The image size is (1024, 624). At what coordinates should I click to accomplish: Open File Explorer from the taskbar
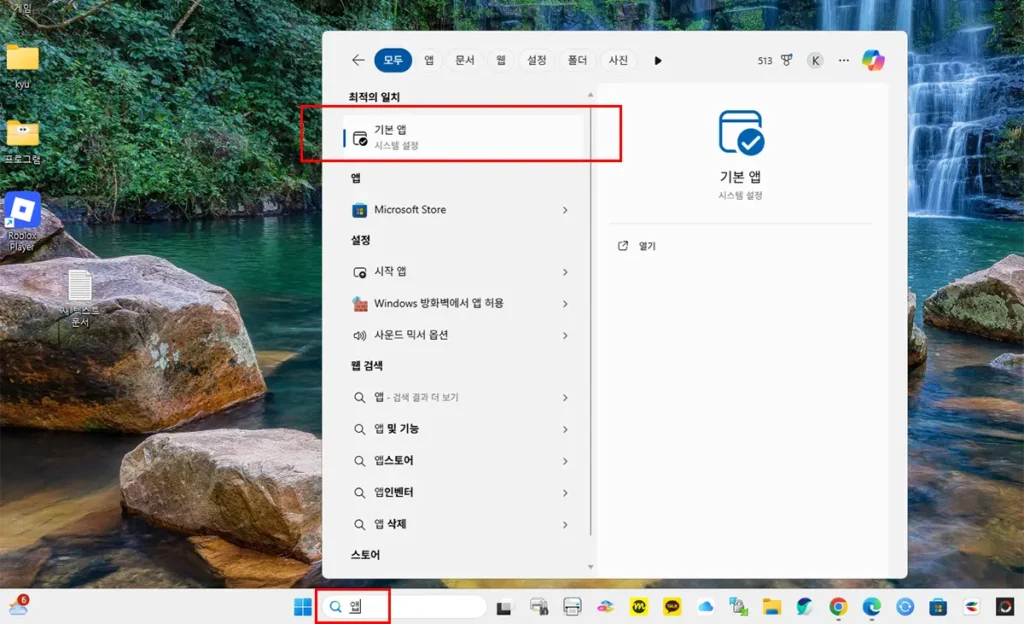pos(771,606)
